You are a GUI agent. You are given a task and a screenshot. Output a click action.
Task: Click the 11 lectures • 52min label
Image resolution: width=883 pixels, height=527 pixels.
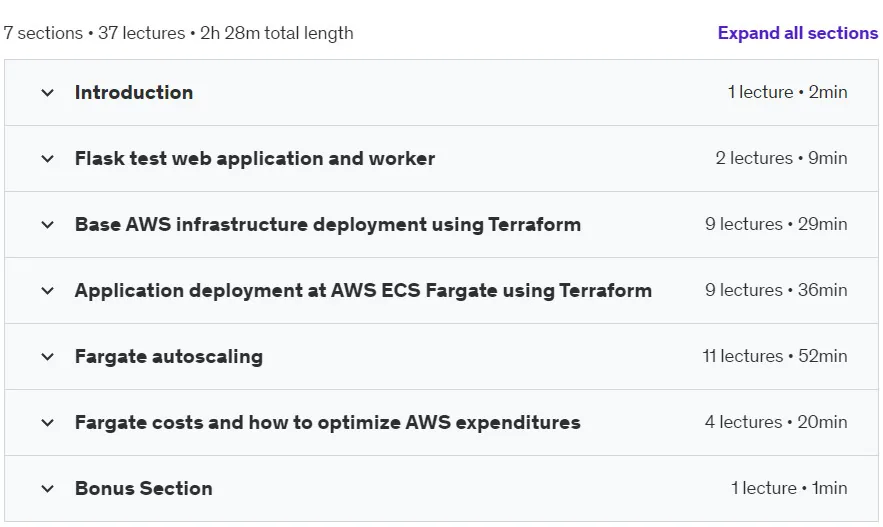tap(775, 356)
